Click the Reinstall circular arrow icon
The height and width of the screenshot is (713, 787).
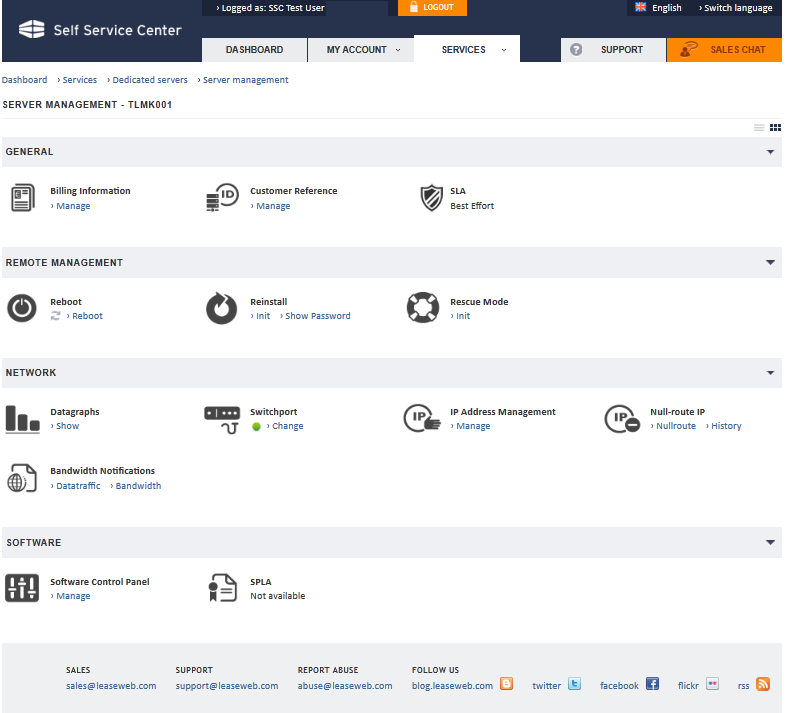[x=221, y=308]
